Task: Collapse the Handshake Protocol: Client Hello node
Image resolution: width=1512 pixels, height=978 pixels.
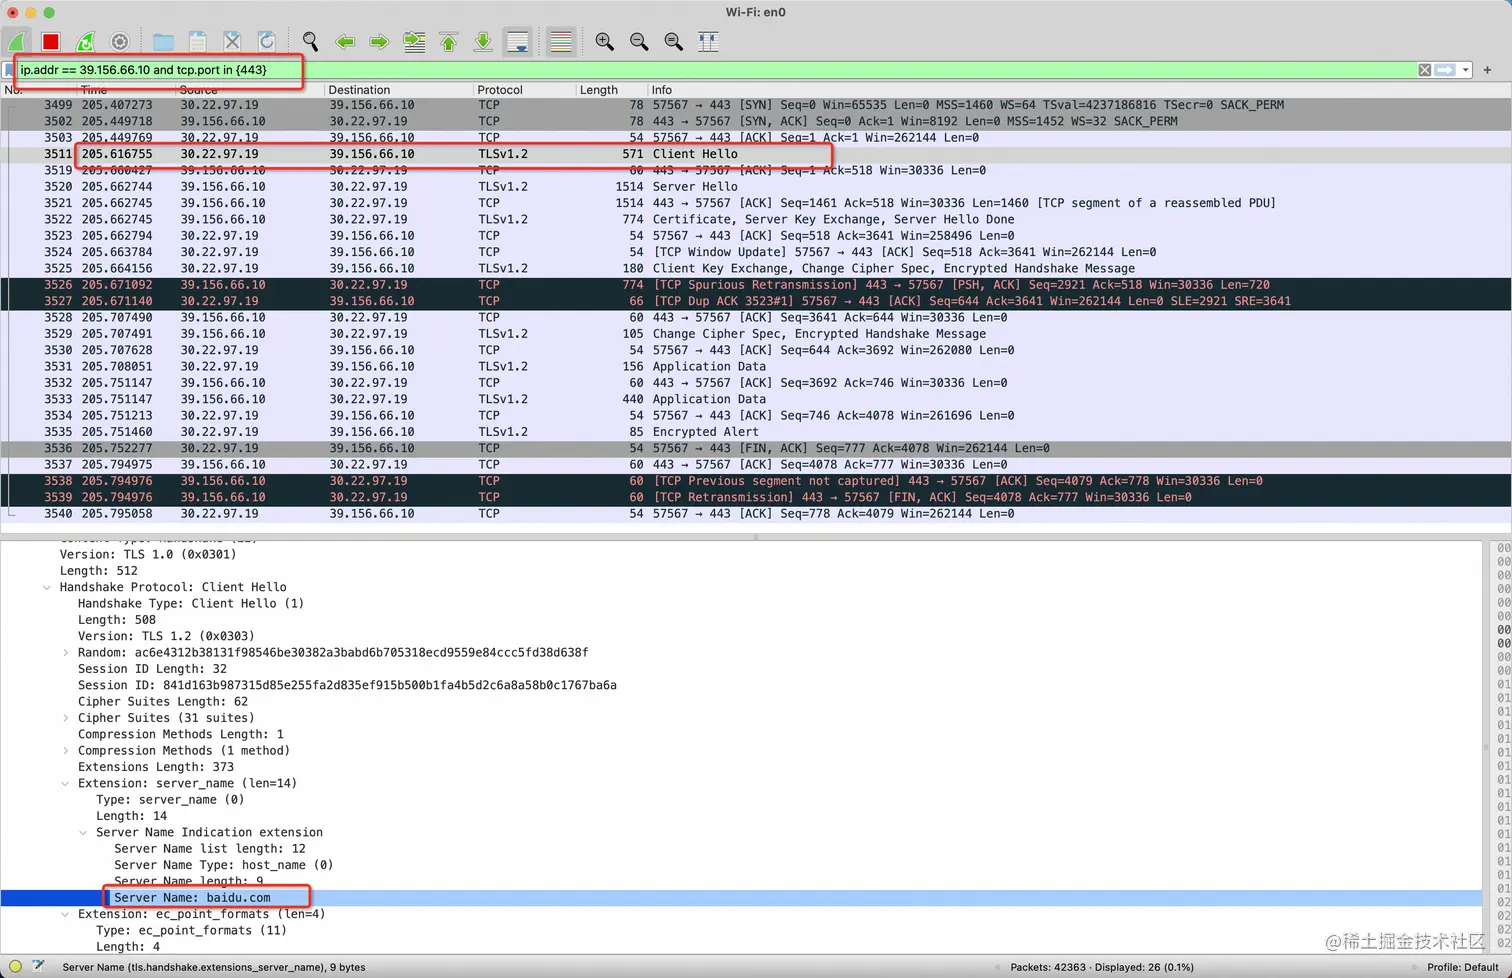Action: 47,587
